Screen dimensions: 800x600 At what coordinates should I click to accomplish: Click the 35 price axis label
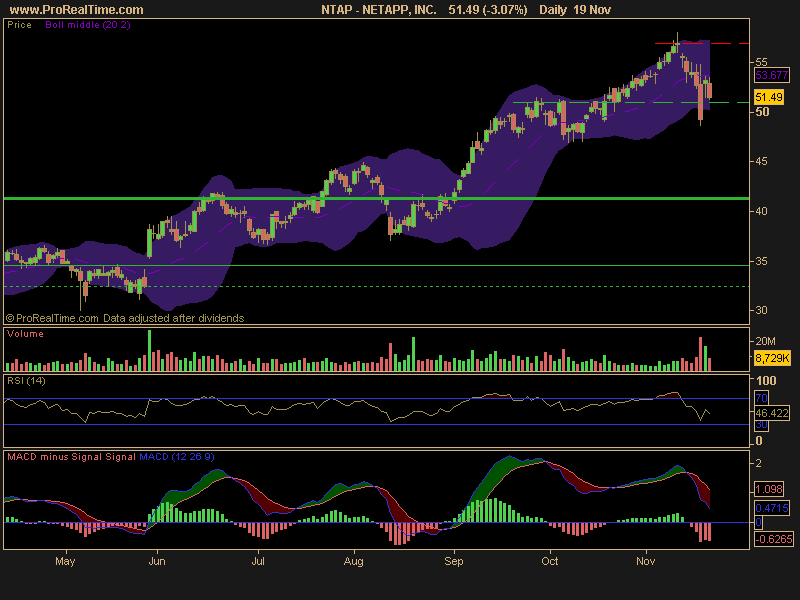coord(761,261)
